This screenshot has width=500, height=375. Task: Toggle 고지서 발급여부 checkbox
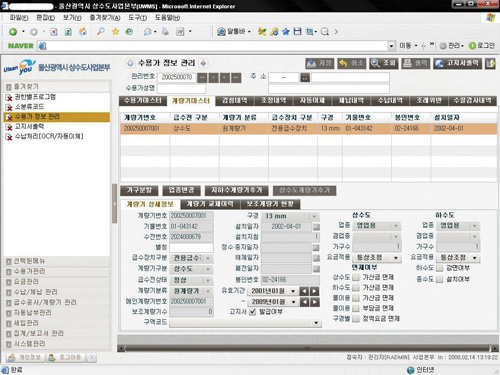point(253,312)
